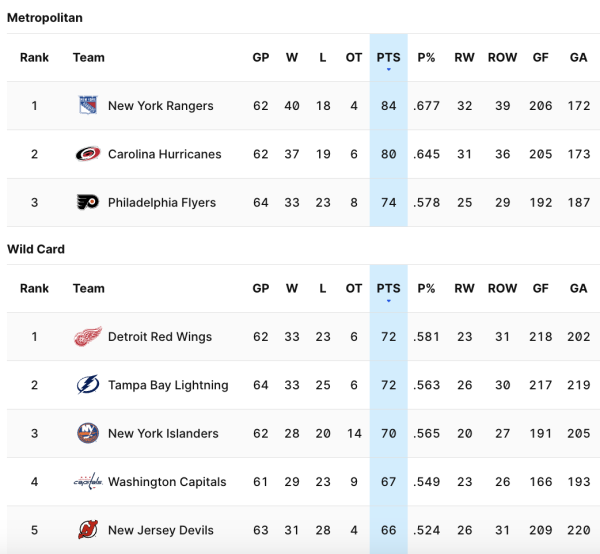The width and height of the screenshot is (600, 554).
Task: Open the Tampa Bay Lightning team link
Action: (168, 385)
